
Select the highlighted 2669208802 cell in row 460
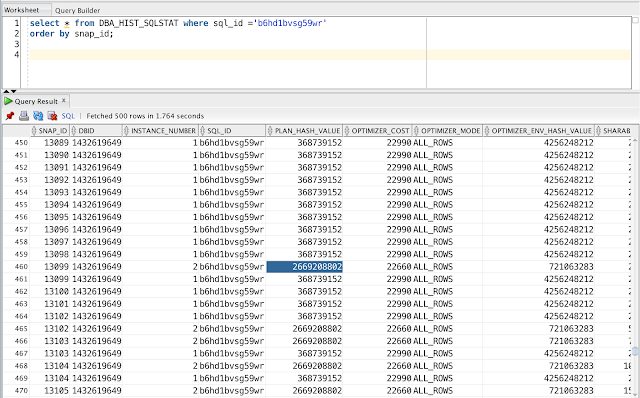pyautogui.click(x=304, y=267)
